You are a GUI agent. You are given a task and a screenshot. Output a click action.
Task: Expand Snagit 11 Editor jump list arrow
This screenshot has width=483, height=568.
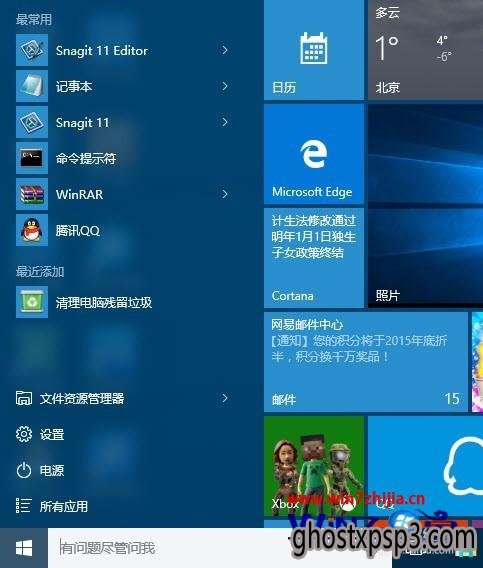click(x=225, y=50)
